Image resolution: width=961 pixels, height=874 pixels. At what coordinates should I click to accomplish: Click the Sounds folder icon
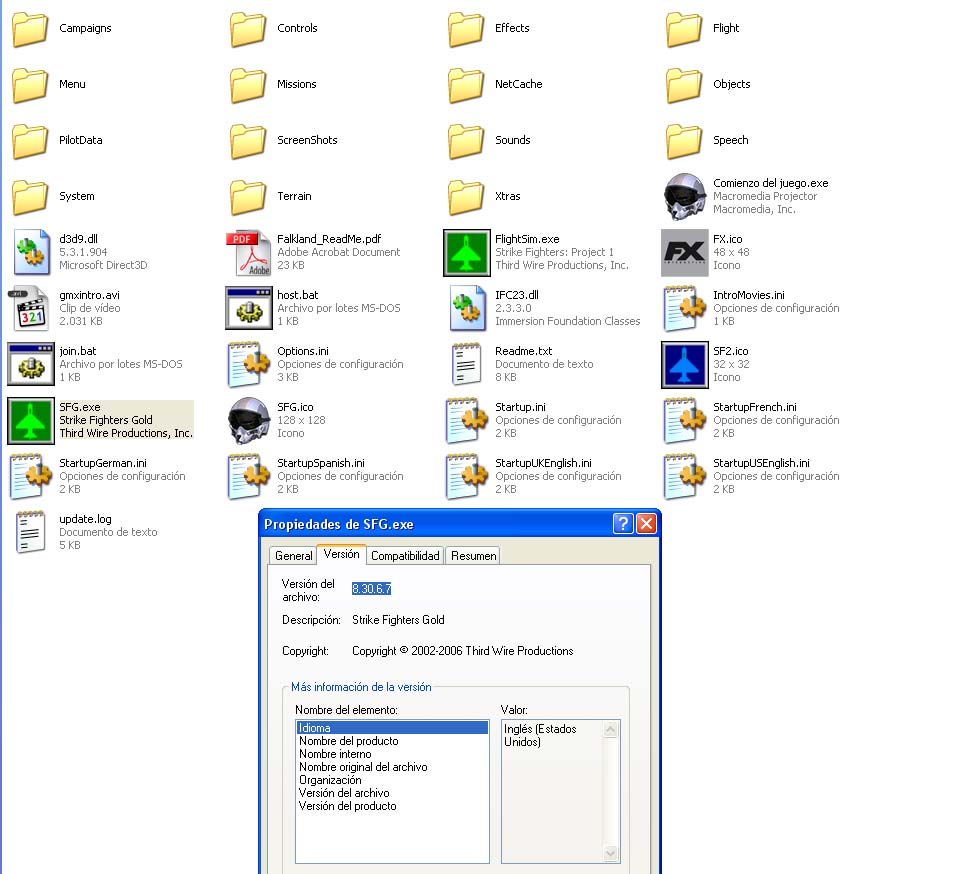tap(466, 140)
